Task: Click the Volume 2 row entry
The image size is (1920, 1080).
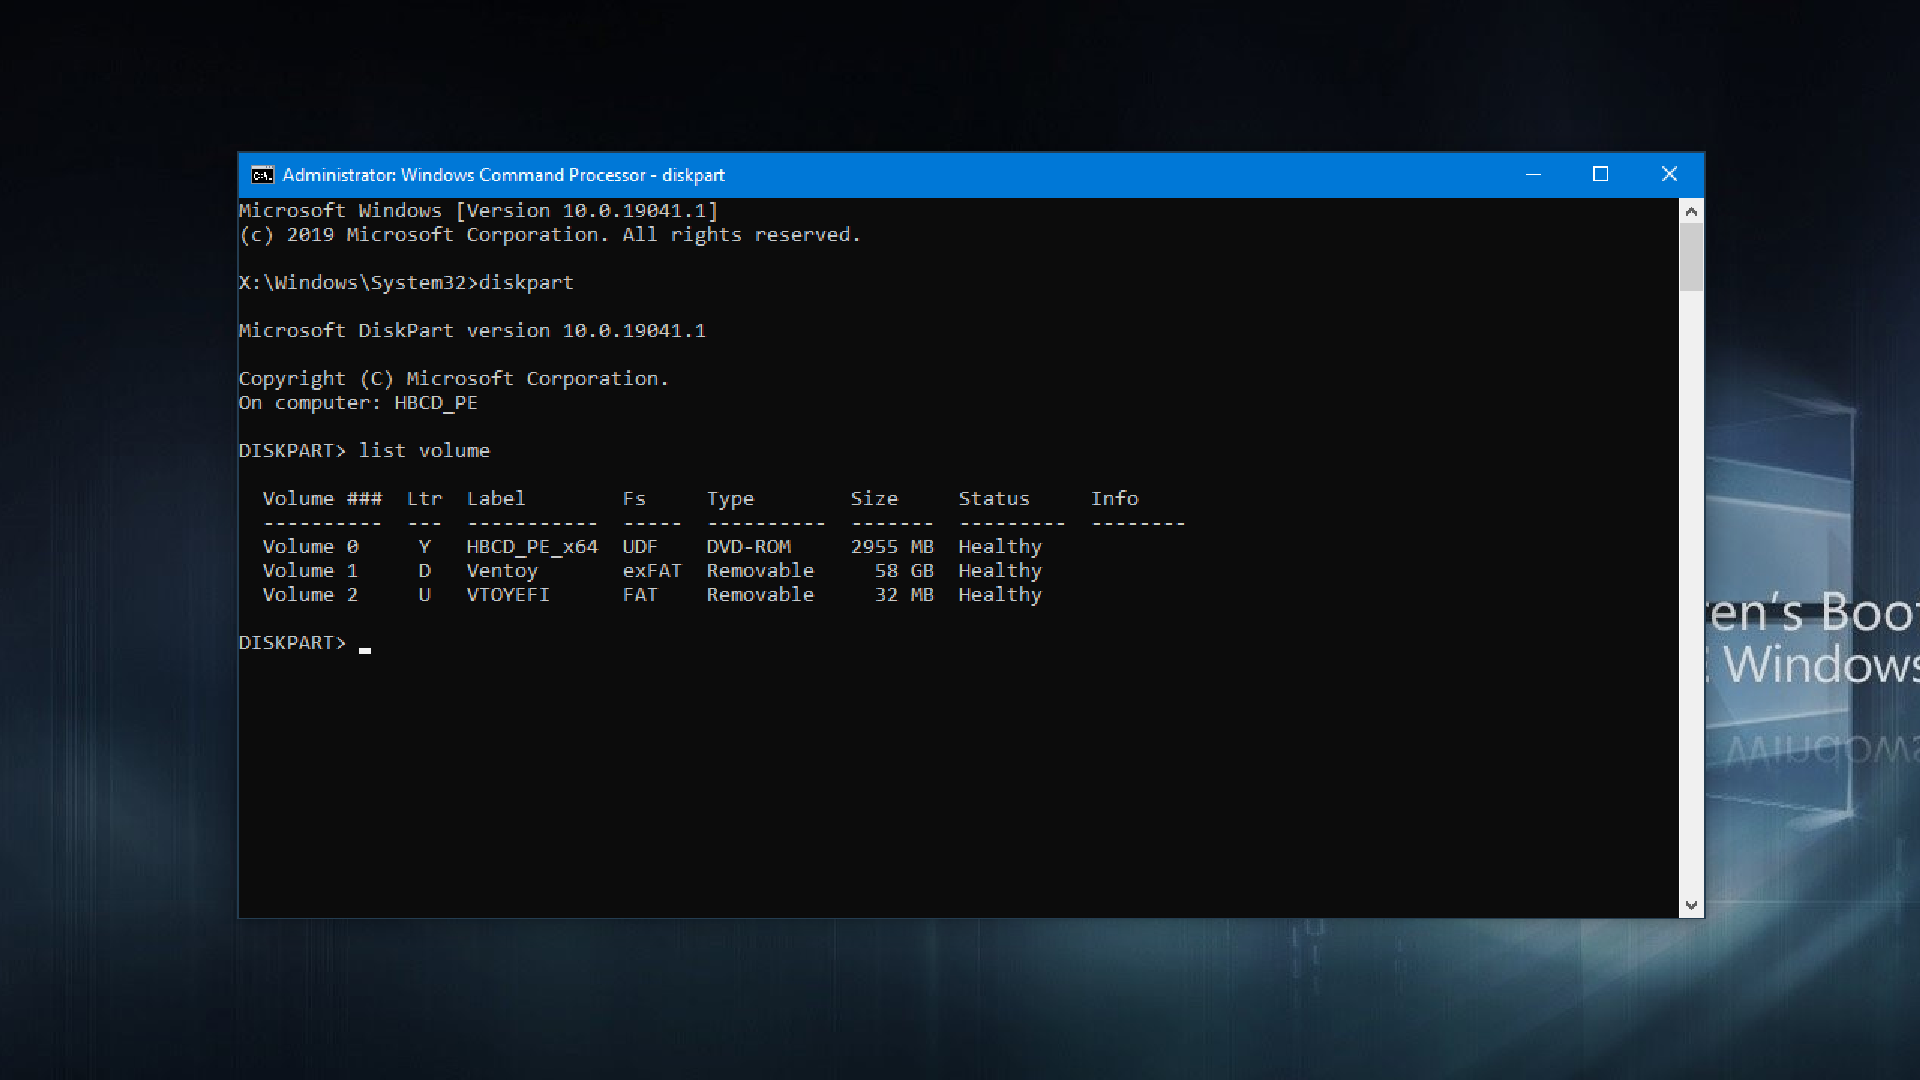Action: [309, 595]
